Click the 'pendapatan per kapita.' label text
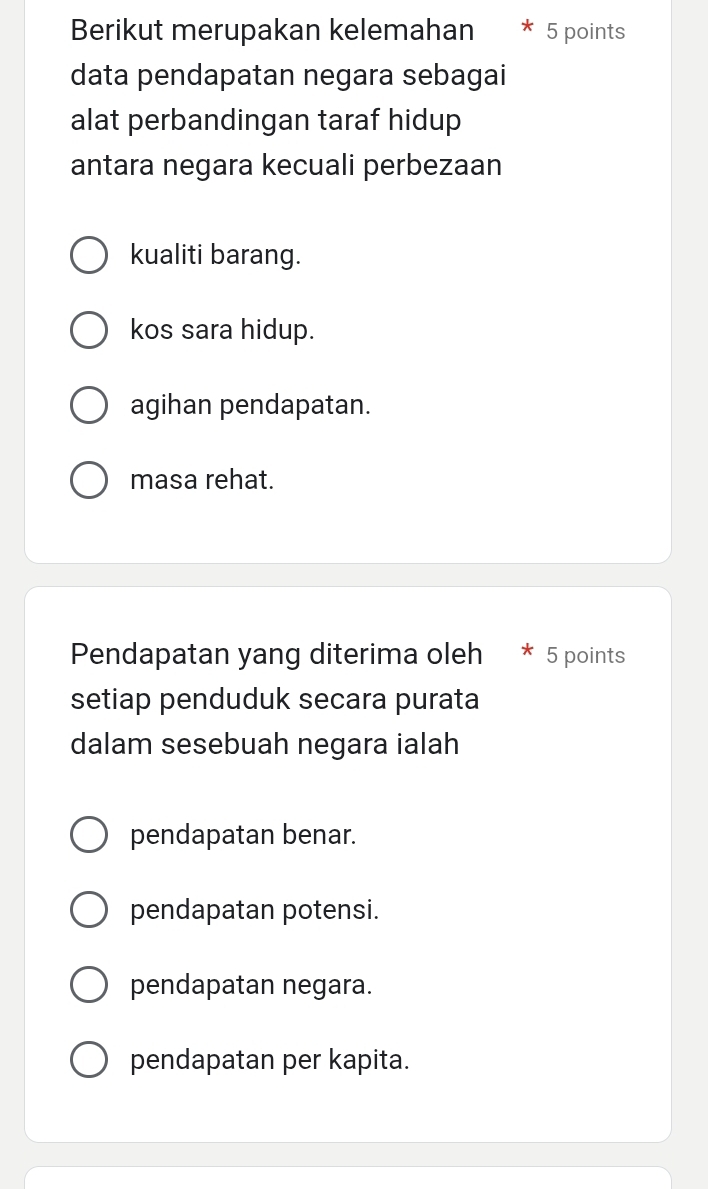 (x=270, y=1060)
